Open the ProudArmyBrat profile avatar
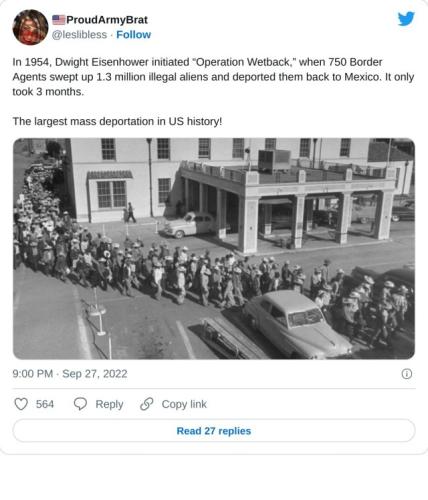 (x=30, y=27)
